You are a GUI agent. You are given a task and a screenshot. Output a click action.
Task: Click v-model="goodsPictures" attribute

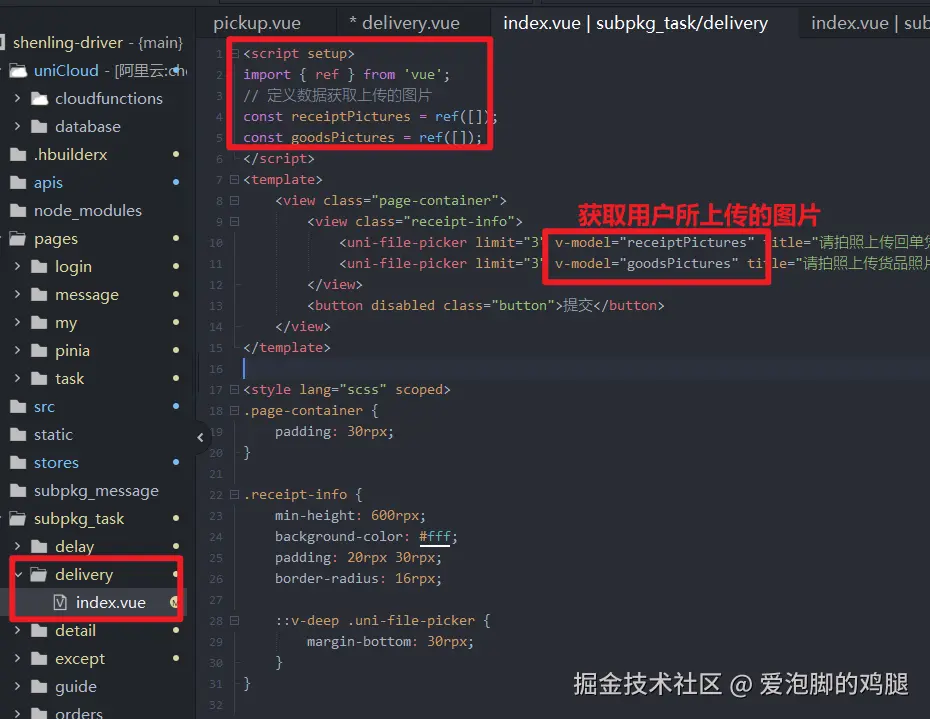[x=646, y=263]
